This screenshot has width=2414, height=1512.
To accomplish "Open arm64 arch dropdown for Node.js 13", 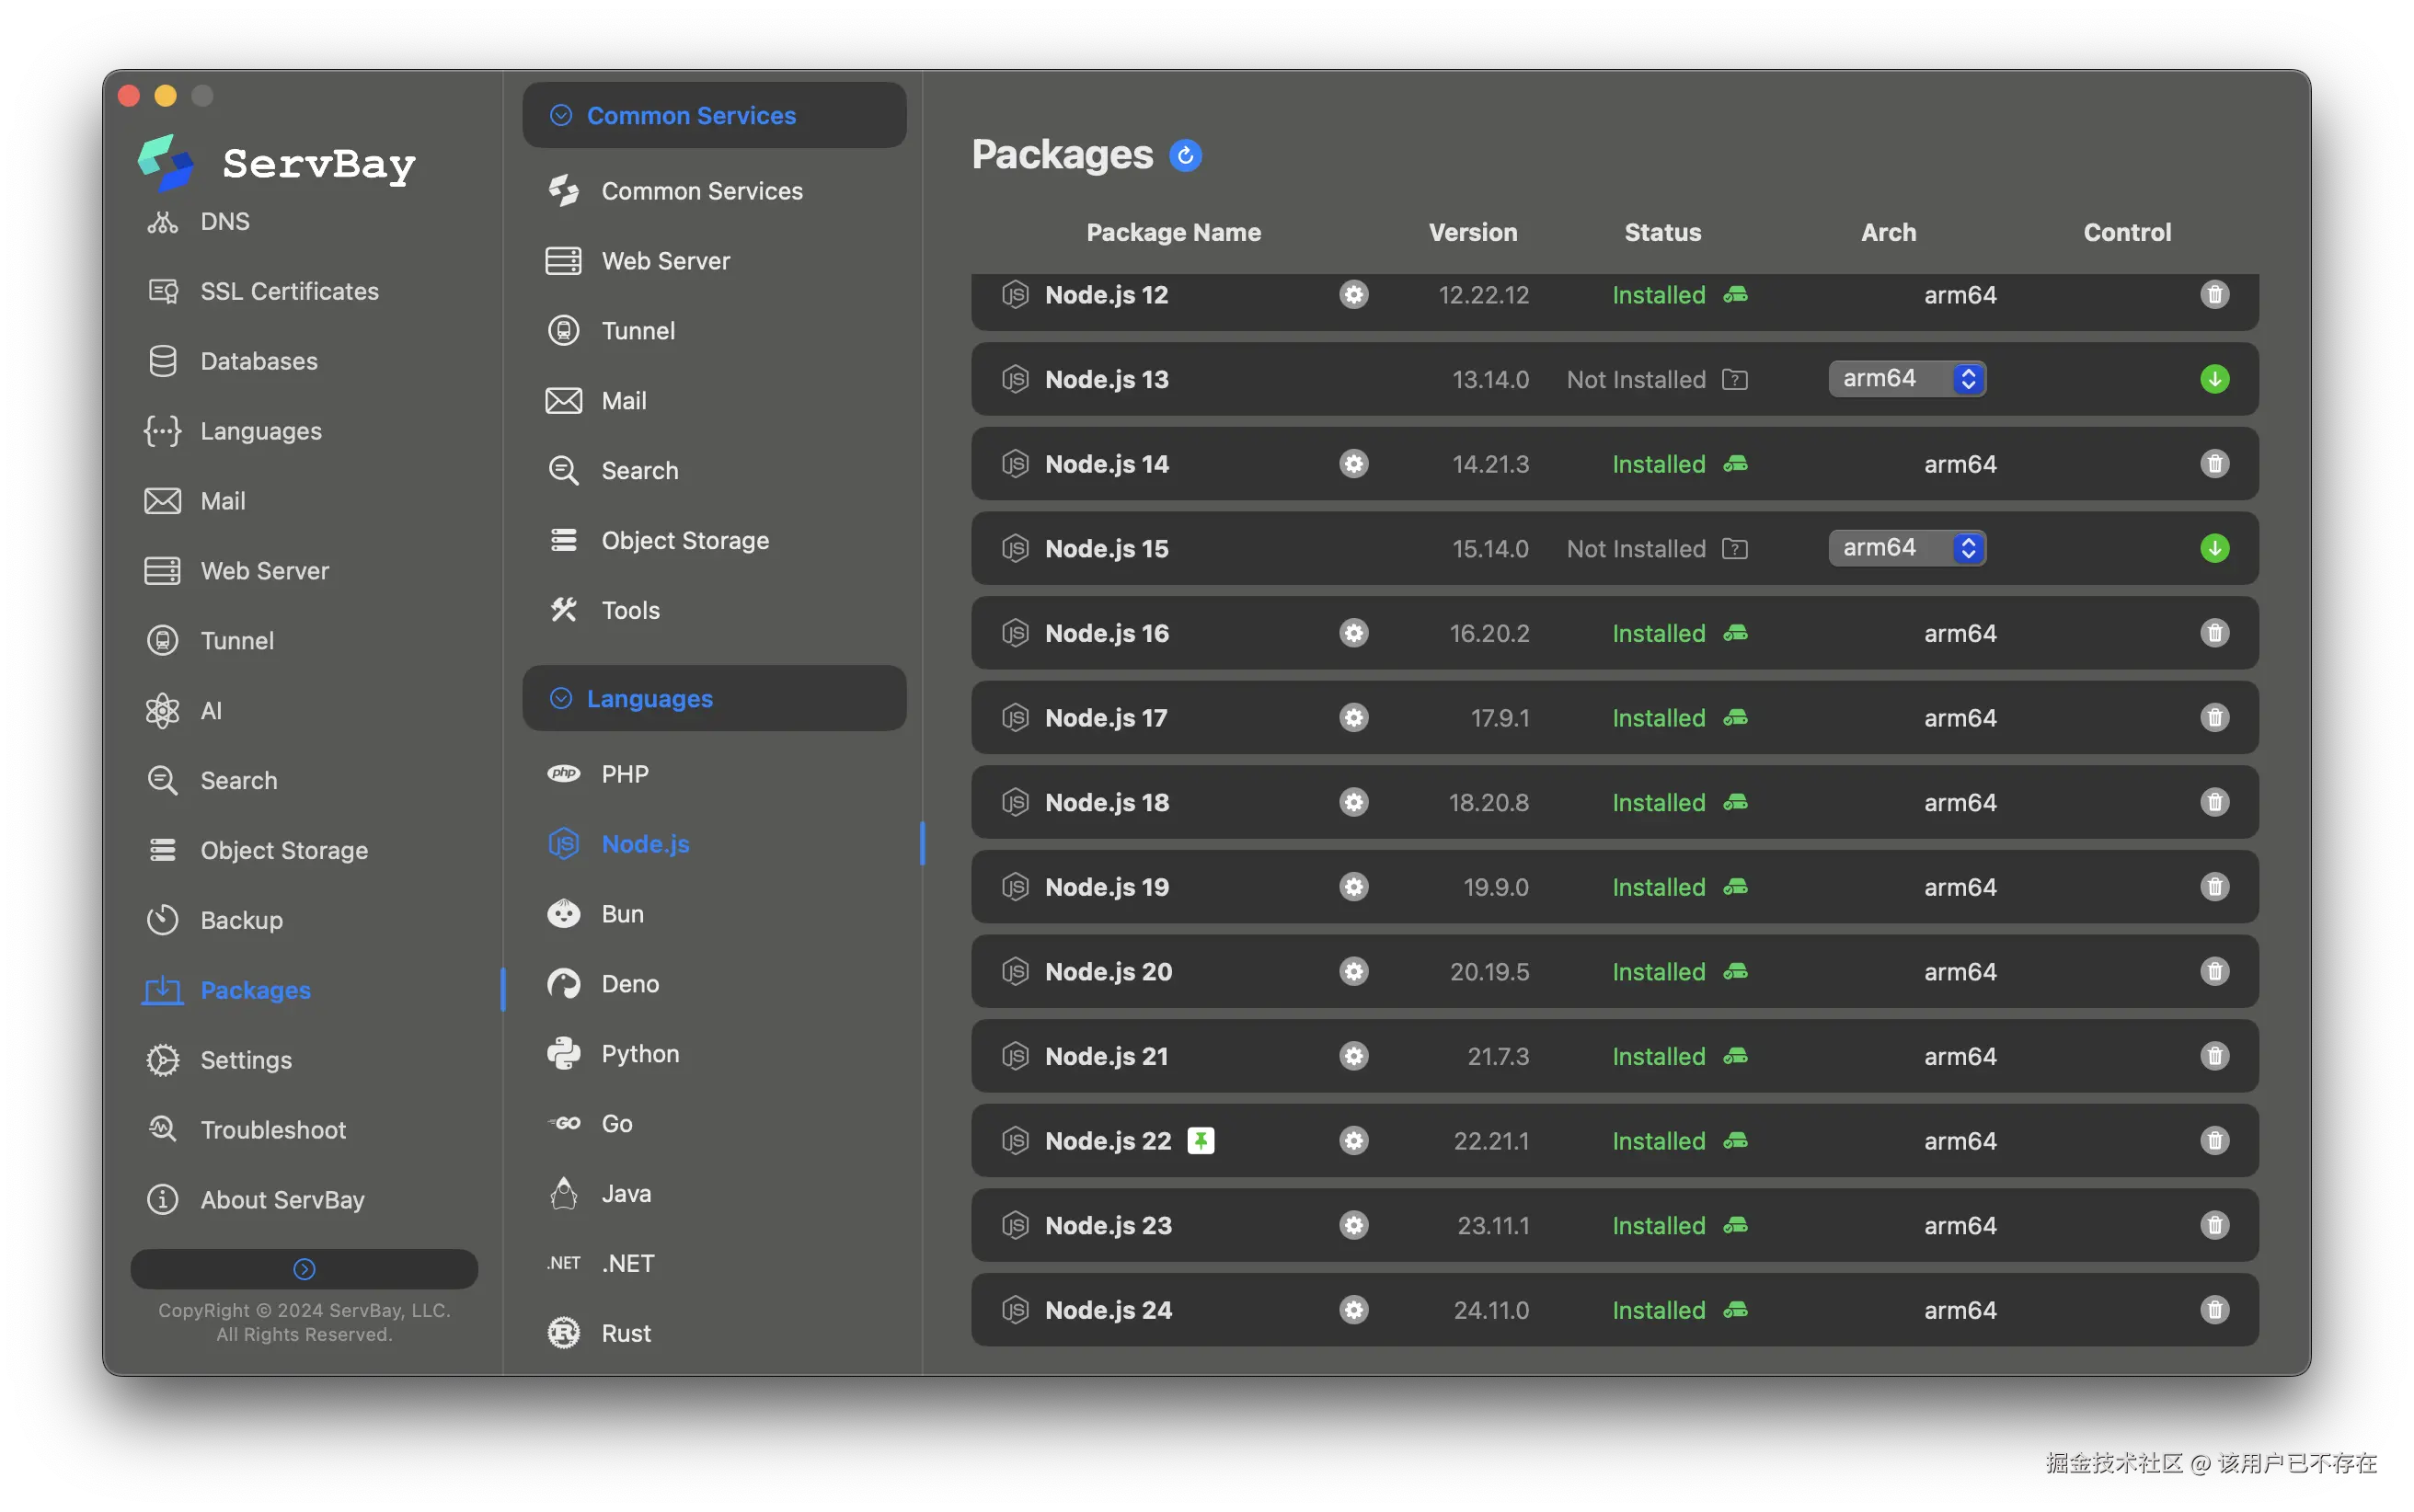I will pos(1906,379).
